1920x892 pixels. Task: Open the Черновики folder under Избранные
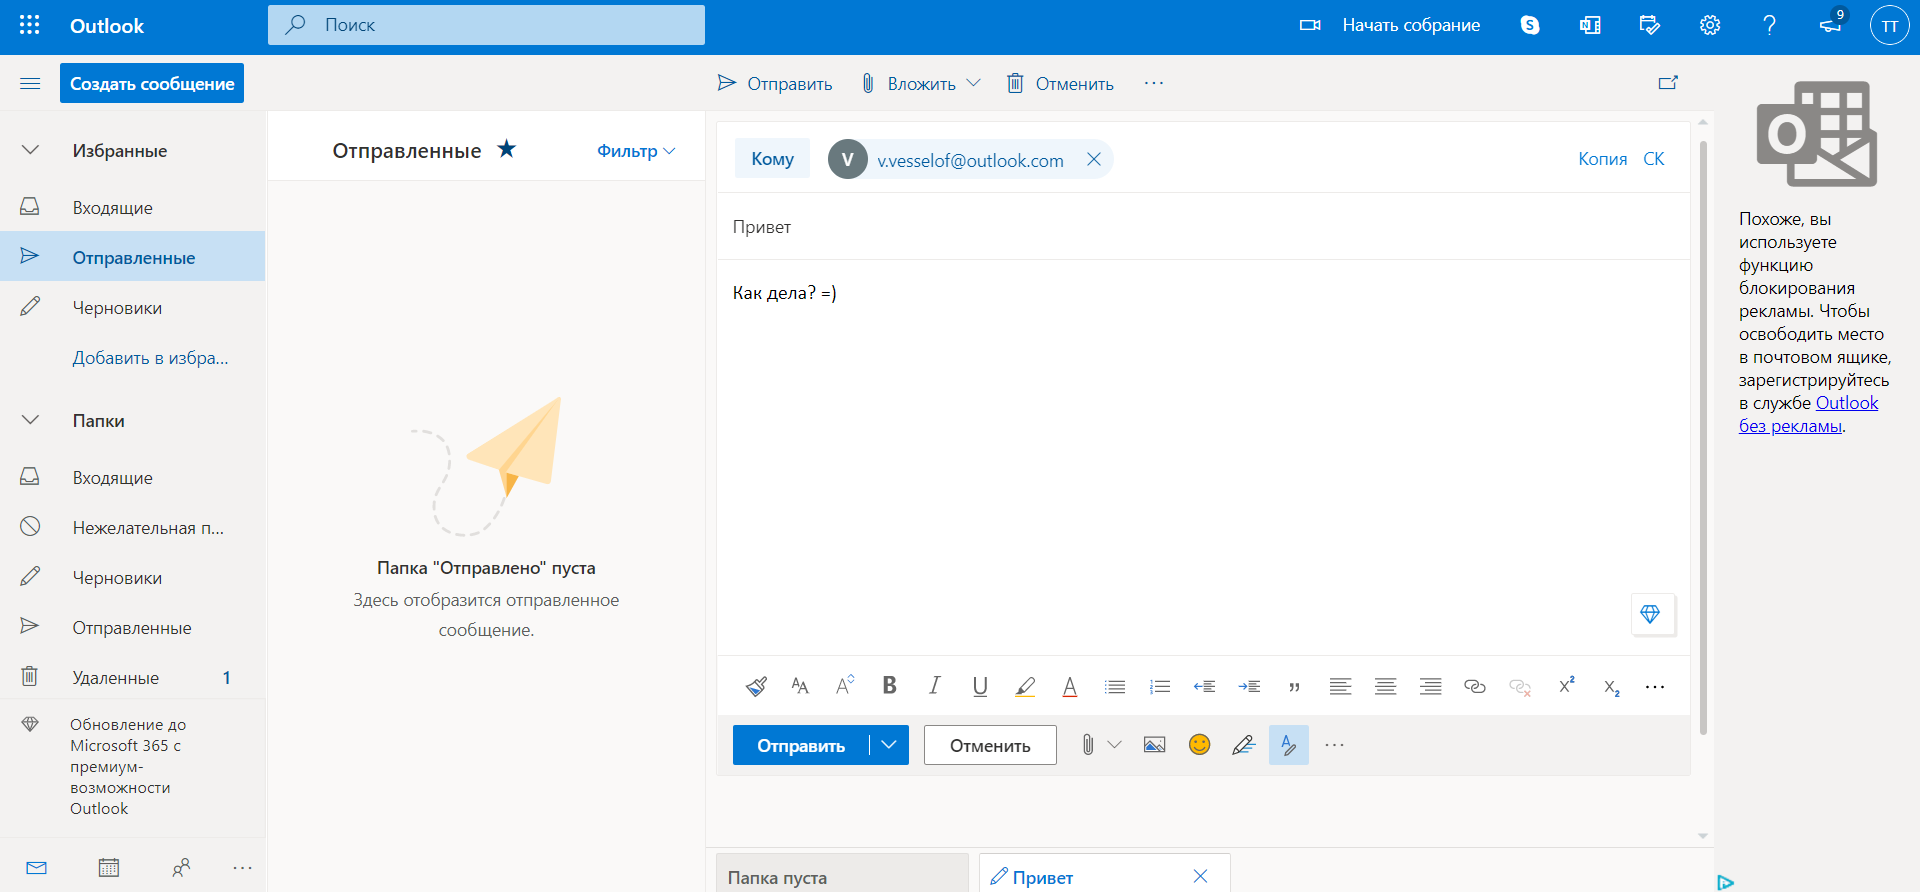tap(117, 308)
